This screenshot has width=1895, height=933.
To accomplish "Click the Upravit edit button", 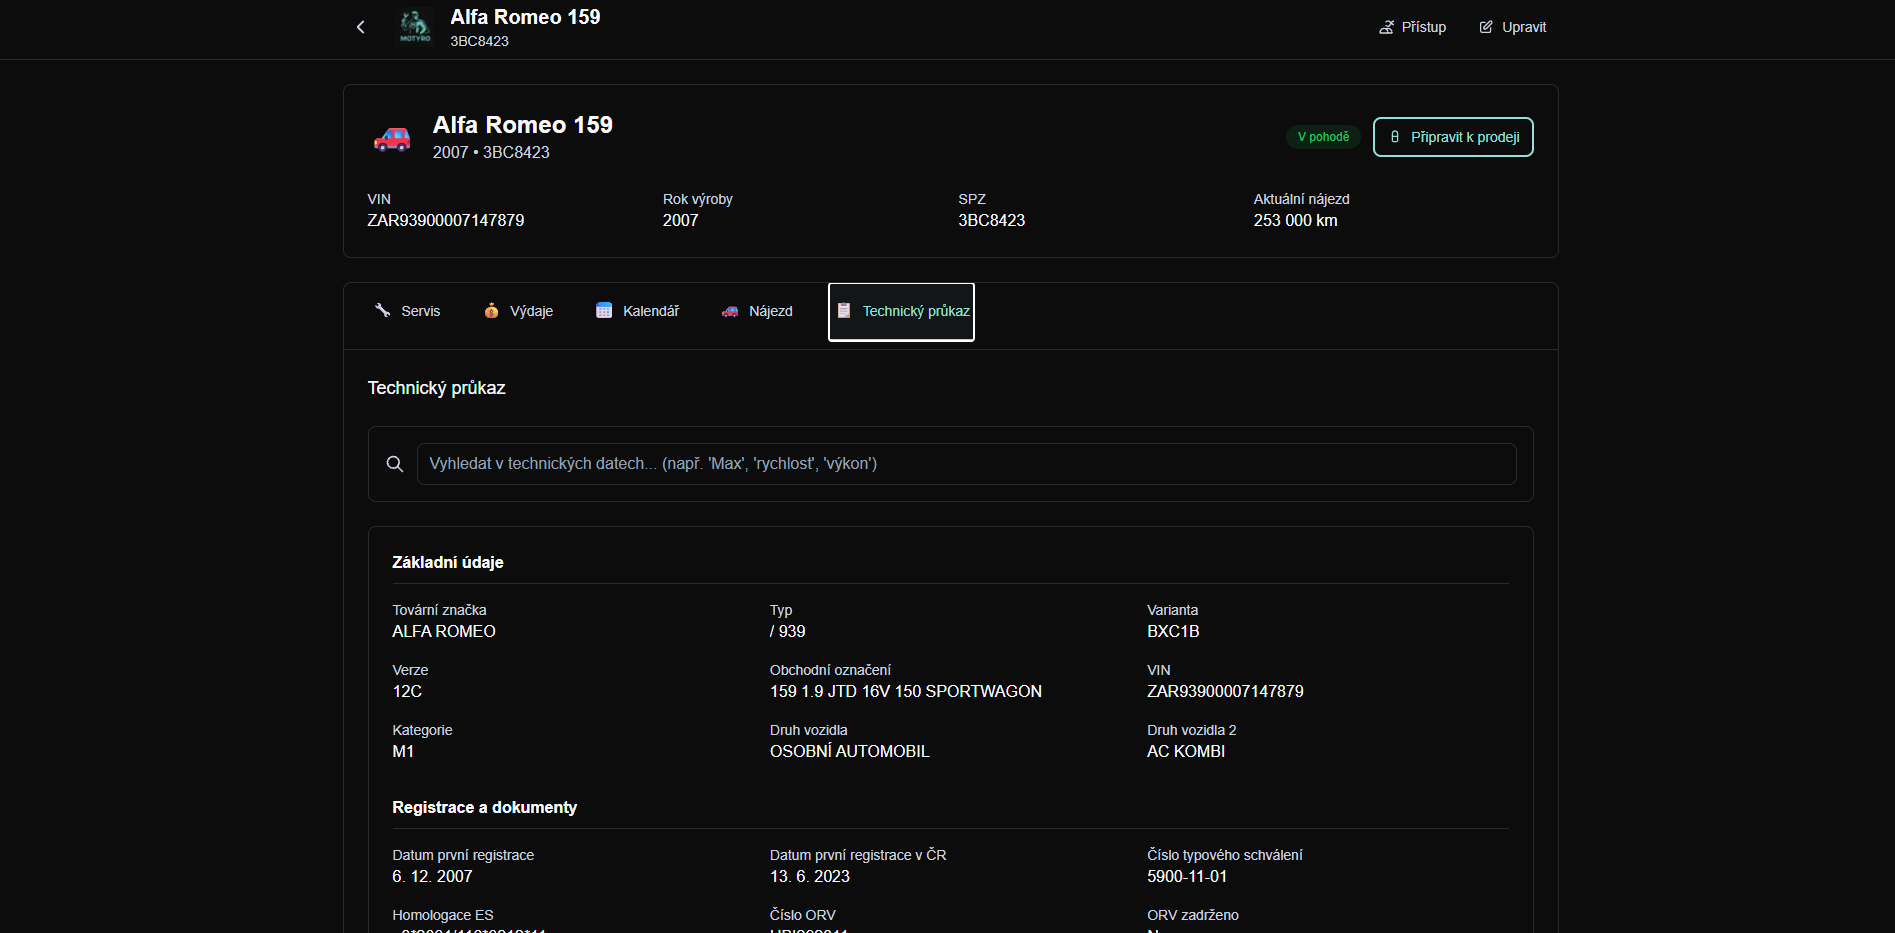I will point(1513,27).
